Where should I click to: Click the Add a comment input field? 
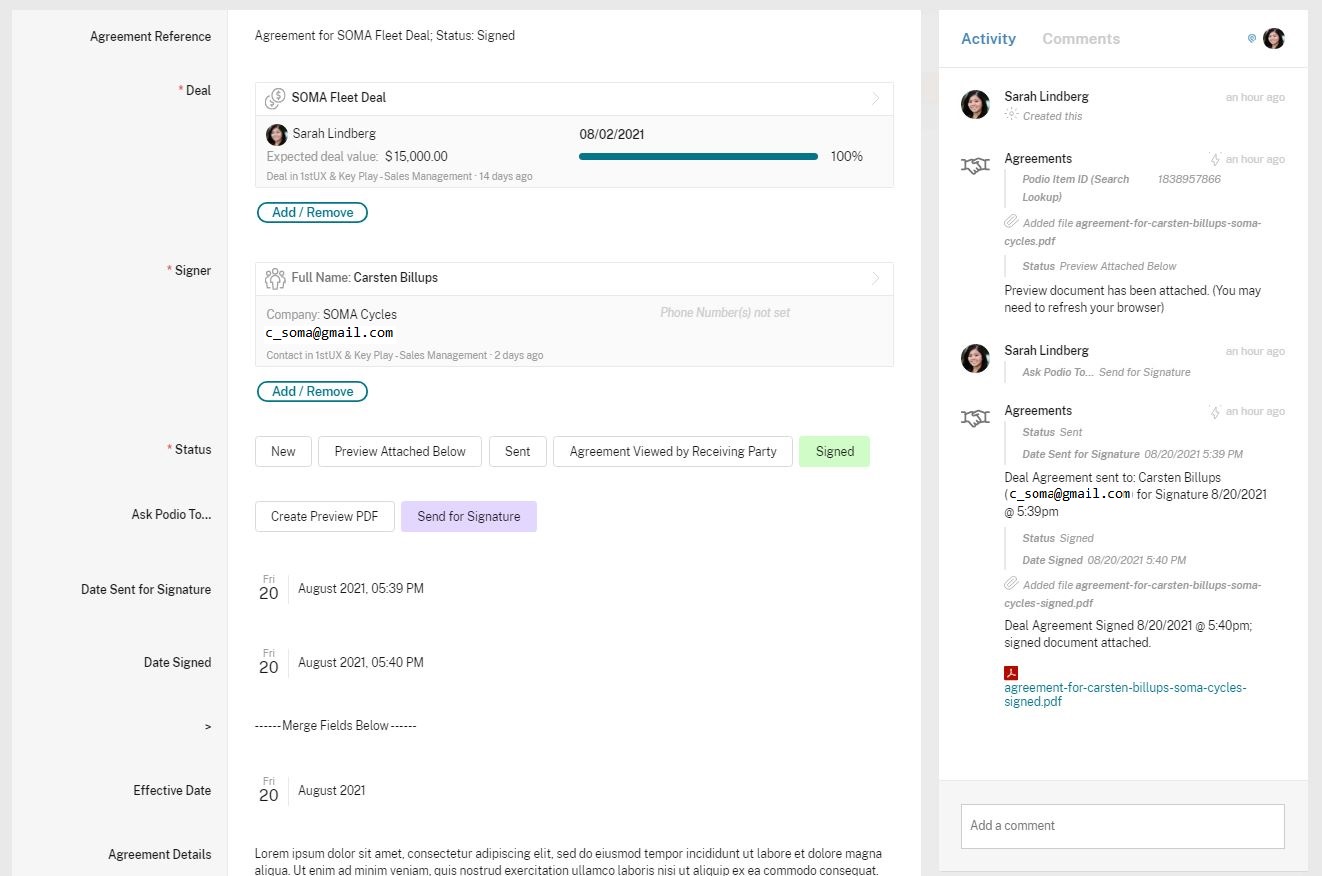coord(1122,826)
